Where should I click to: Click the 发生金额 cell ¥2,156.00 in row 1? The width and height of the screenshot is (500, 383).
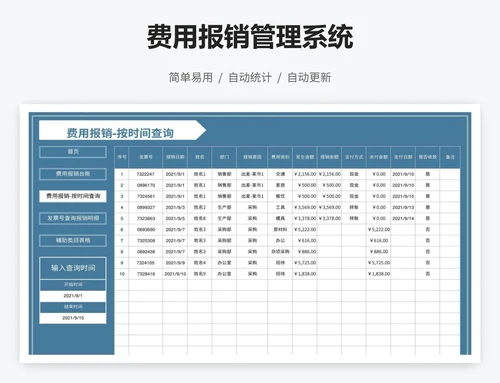[305, 174]
